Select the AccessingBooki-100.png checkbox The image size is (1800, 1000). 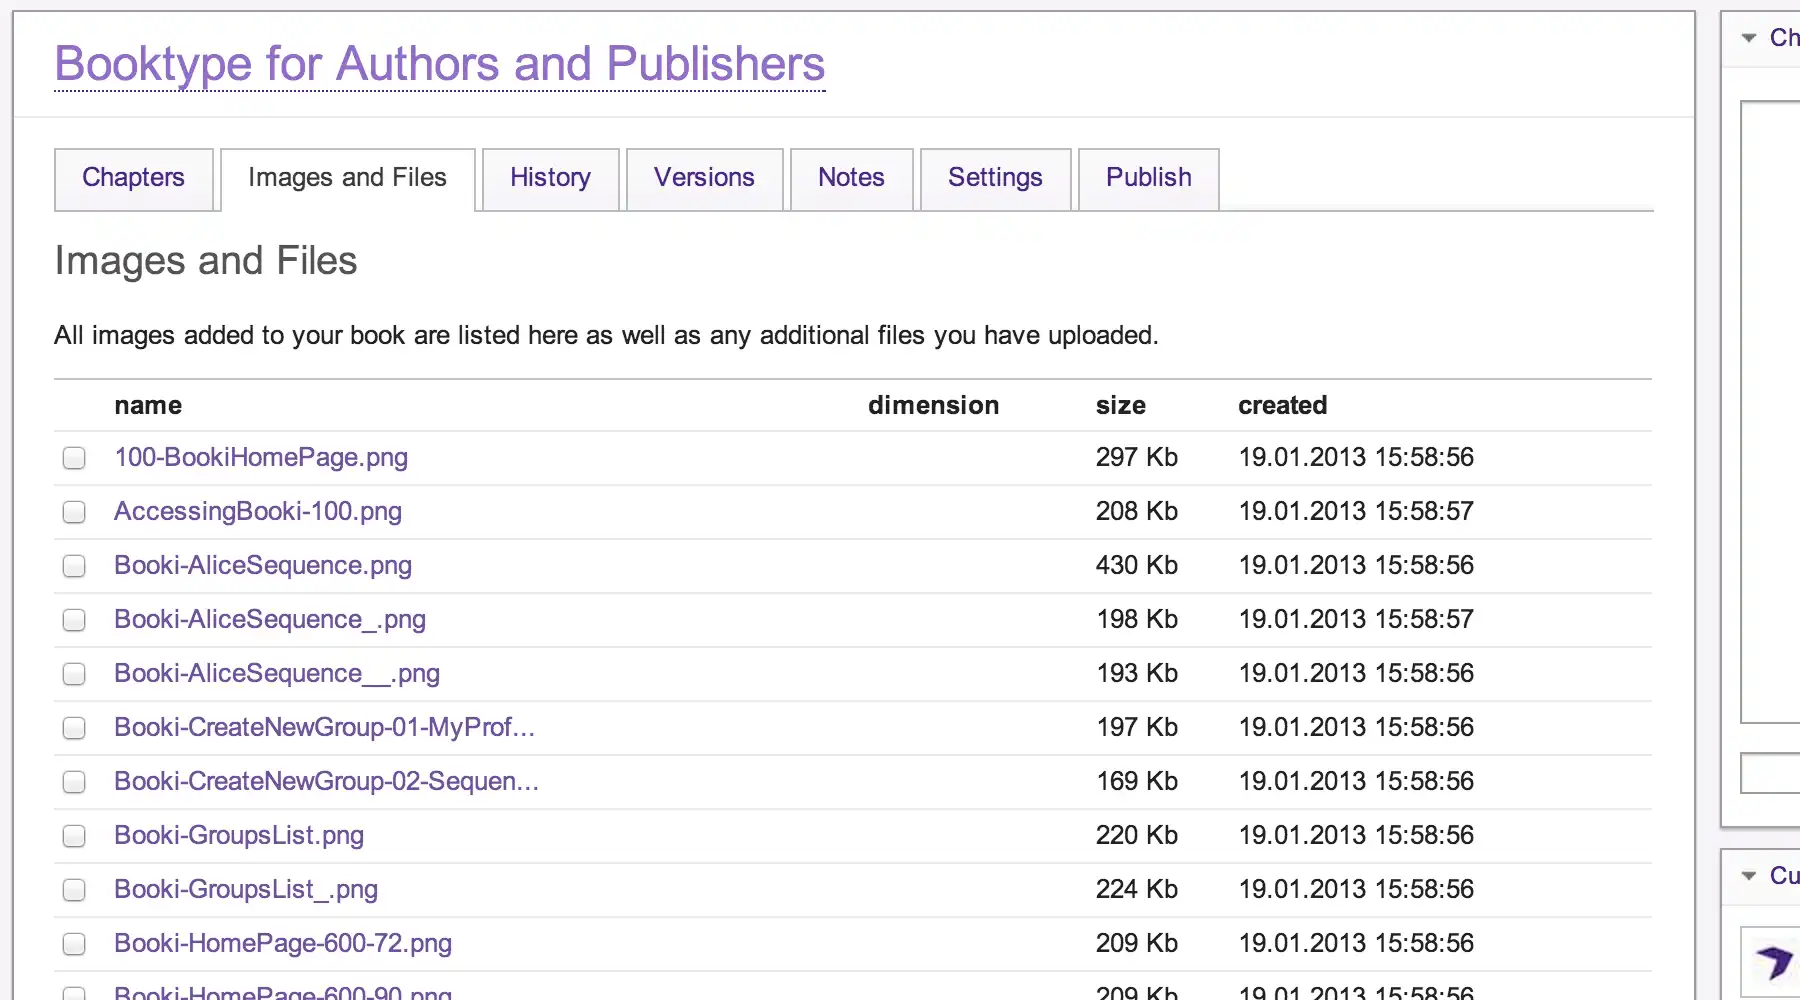click(x=74, y=512)
